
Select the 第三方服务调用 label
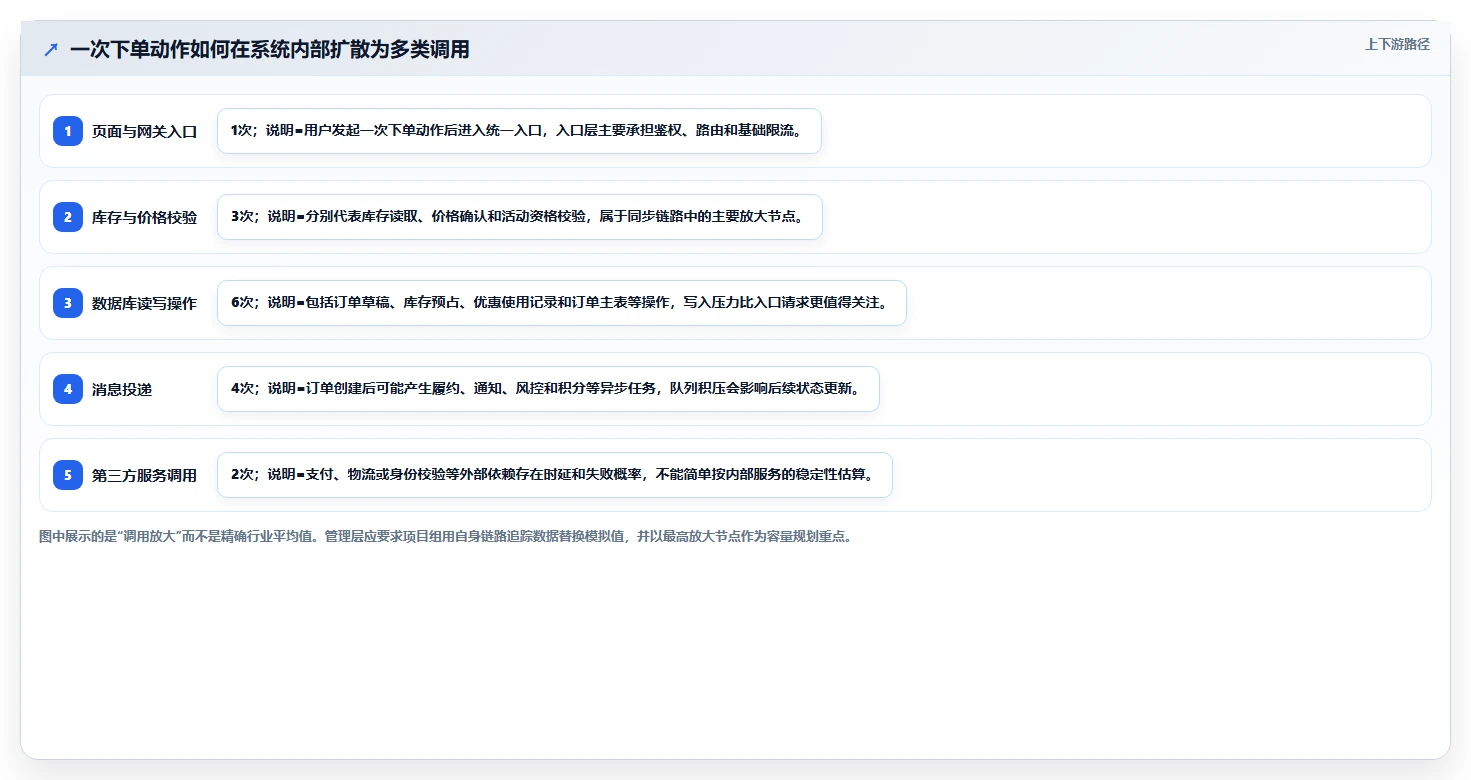click(144, 475)
